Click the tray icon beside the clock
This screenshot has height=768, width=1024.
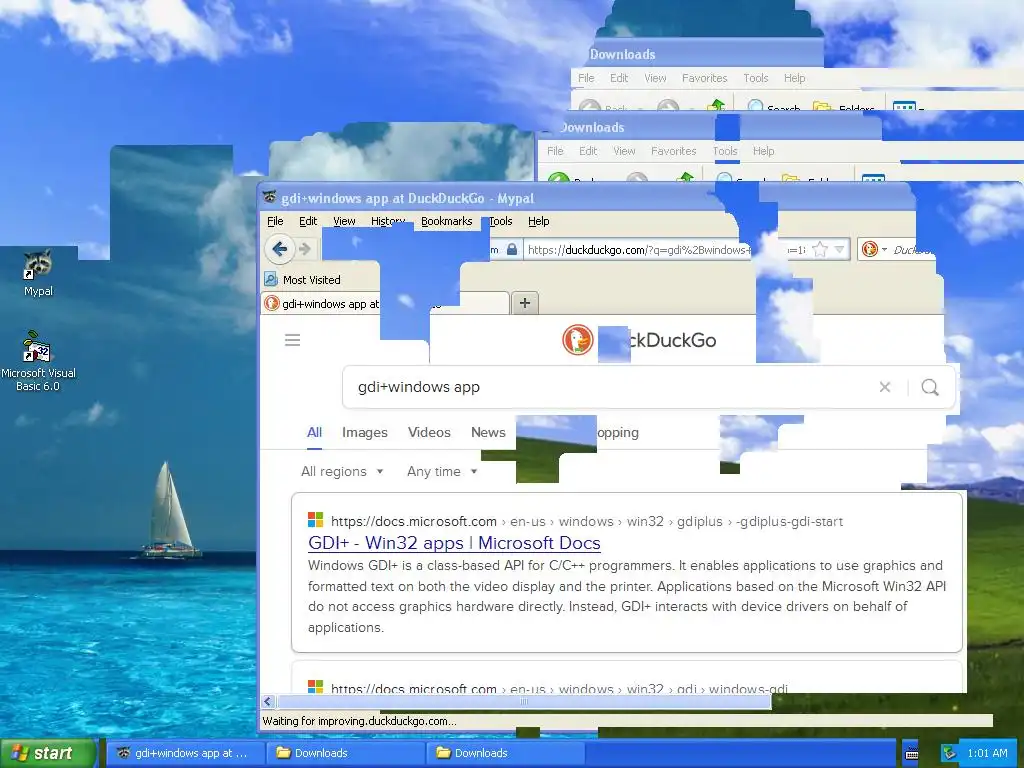click(950, 754)
